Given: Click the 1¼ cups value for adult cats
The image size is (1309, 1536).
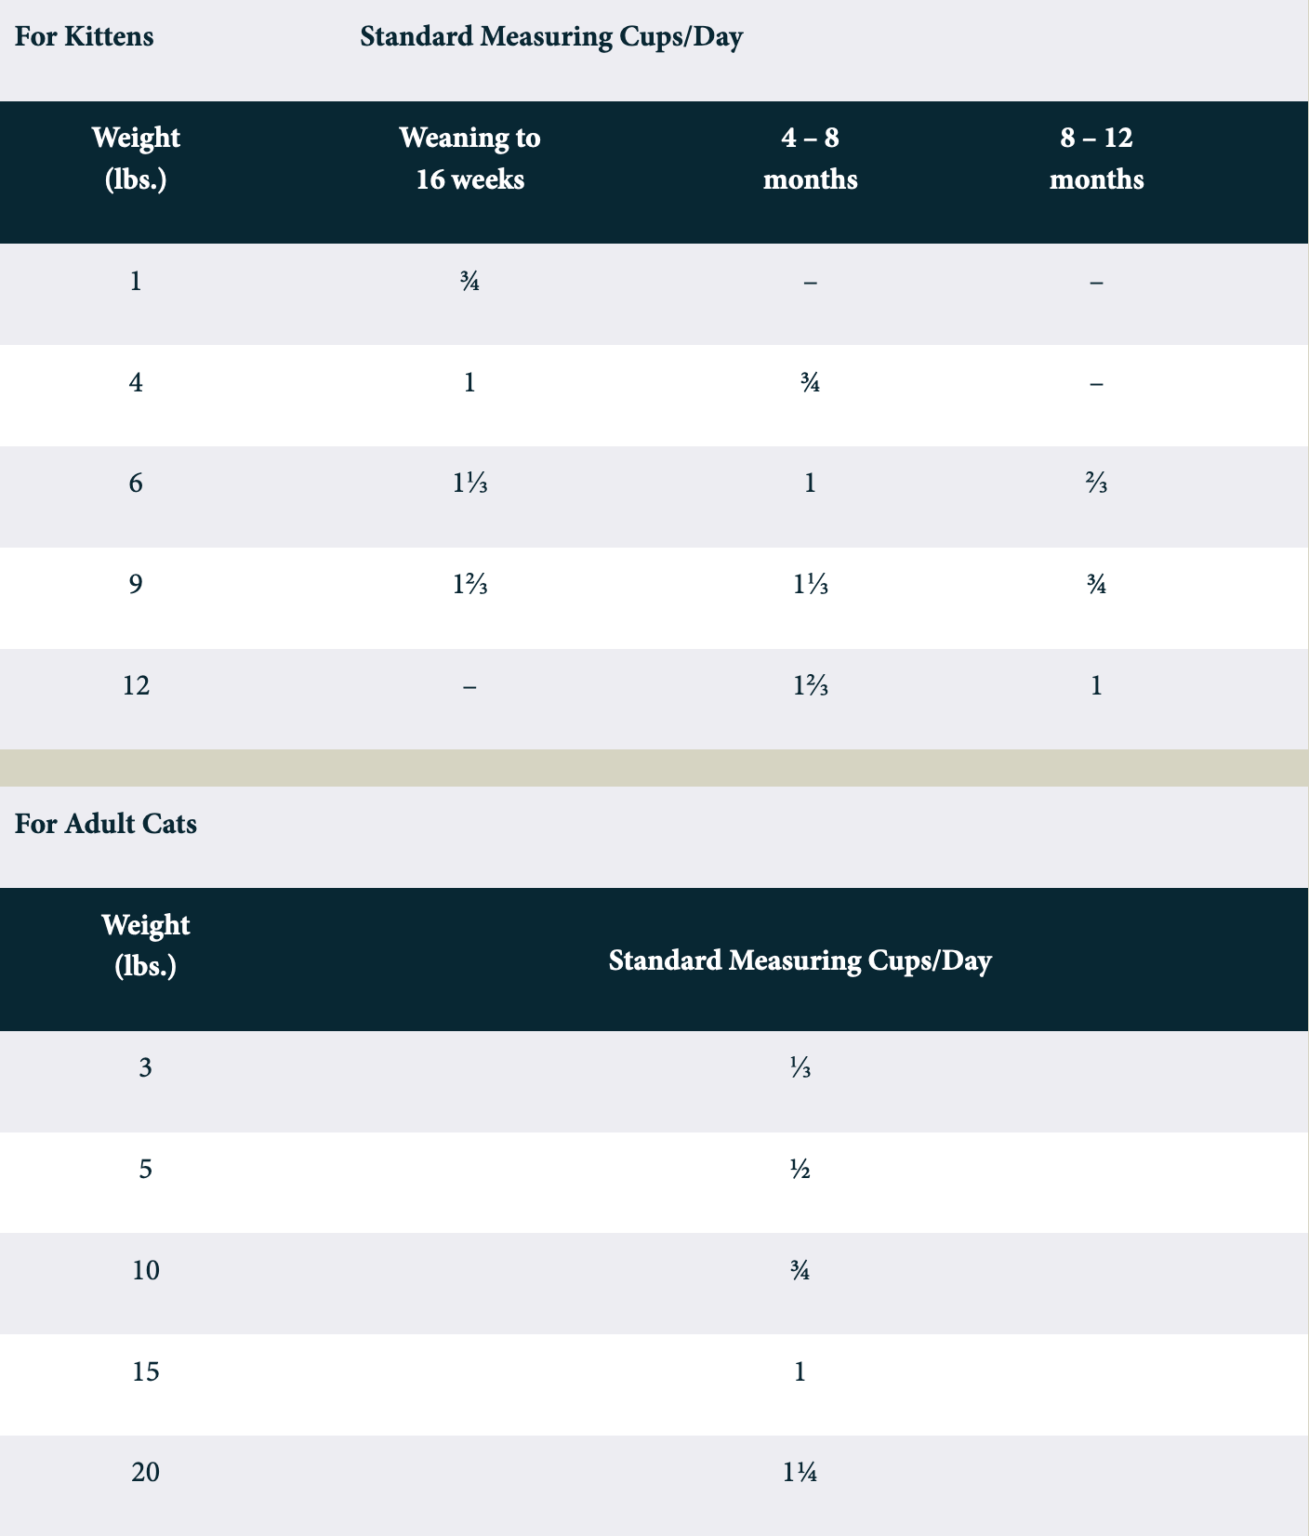Looking at the screenshot, I should point(800,1472).
